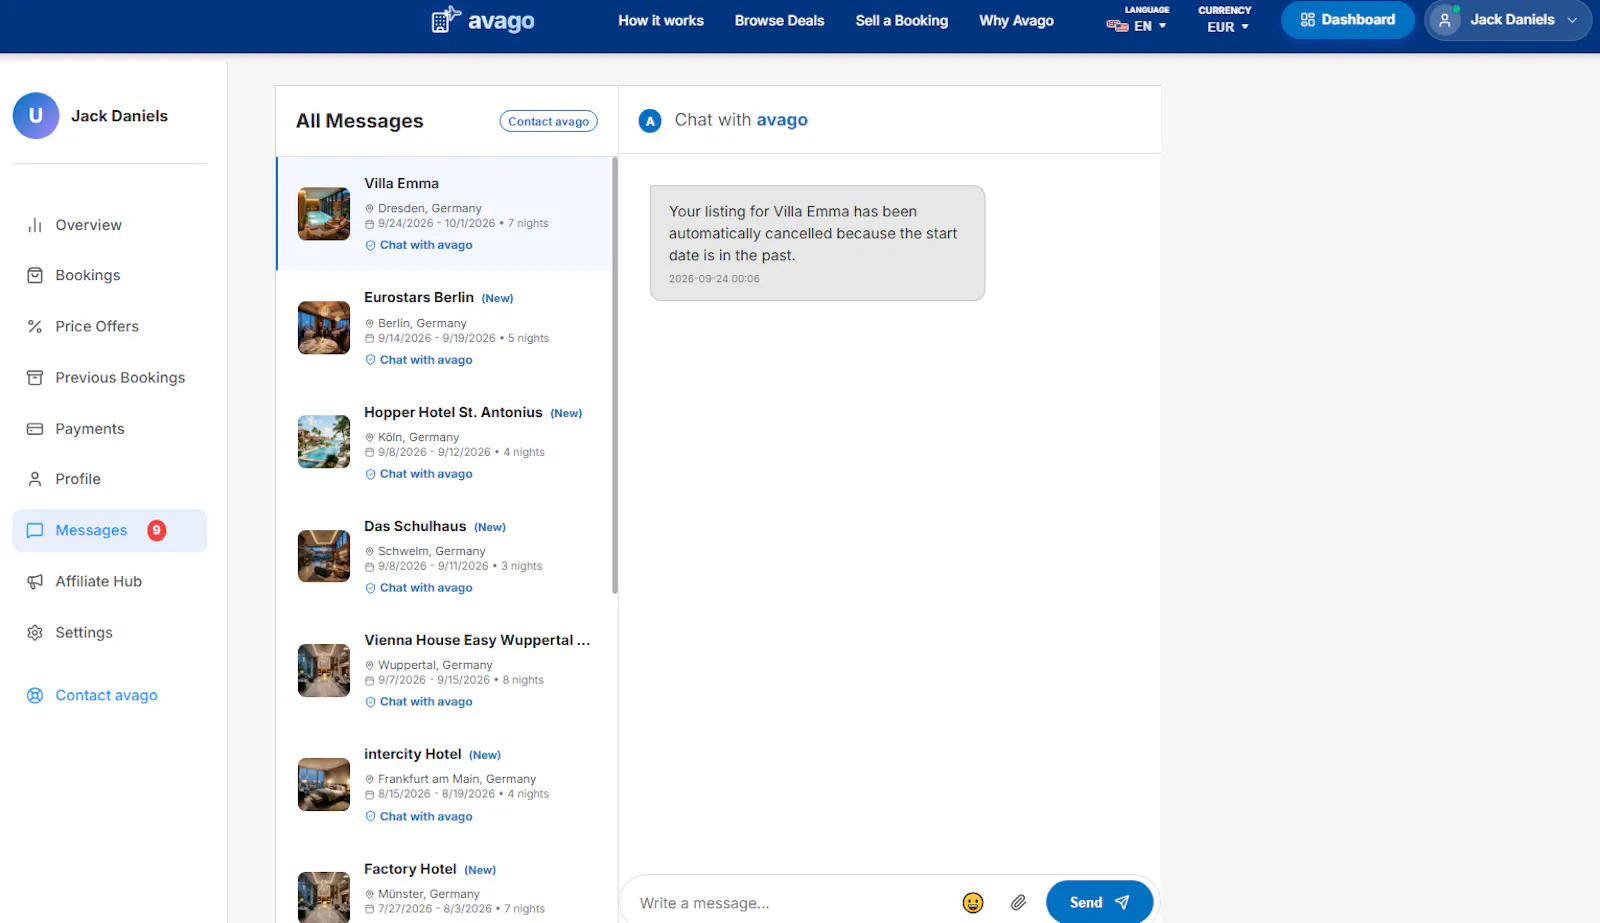Image resolution: width=1600 pixels, height=923 pixels.
Task: Open Eurostars Berlin thumbnail
Action: tap(324, 328)
